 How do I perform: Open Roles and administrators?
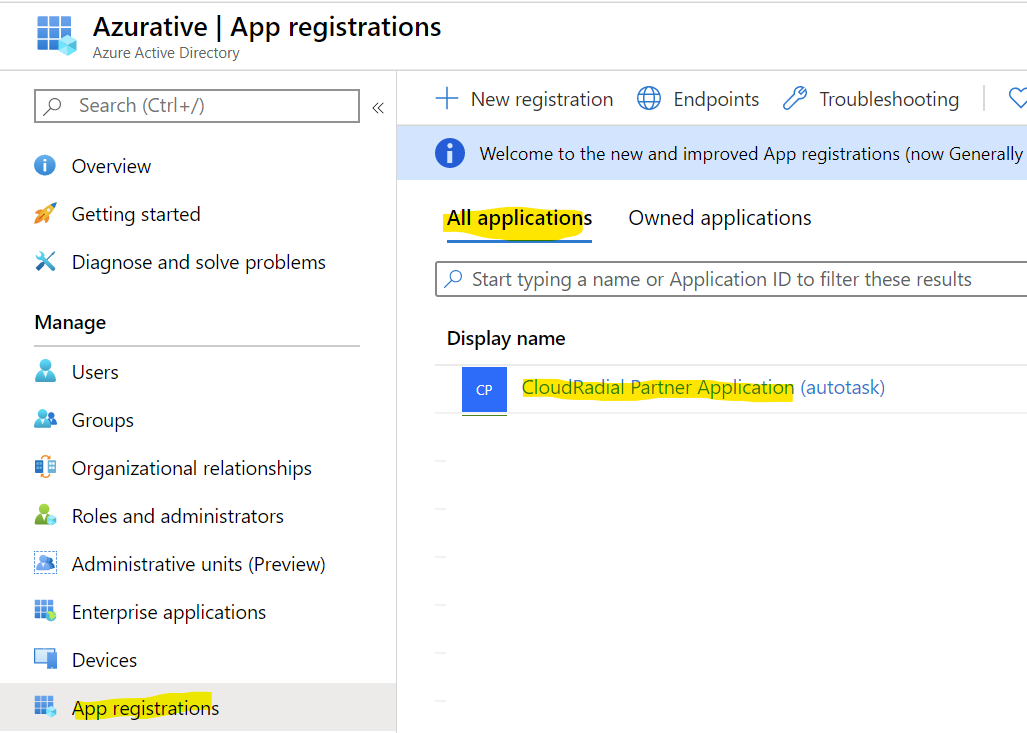(177, 516)
